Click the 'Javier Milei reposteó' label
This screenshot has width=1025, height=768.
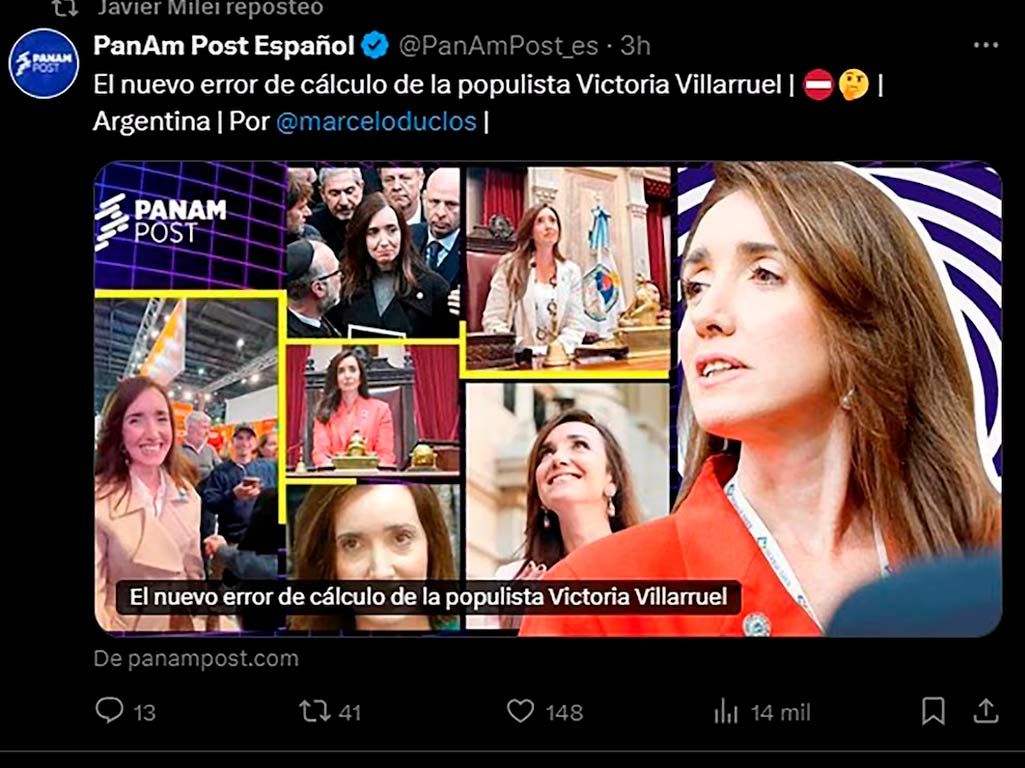point(210,8)
